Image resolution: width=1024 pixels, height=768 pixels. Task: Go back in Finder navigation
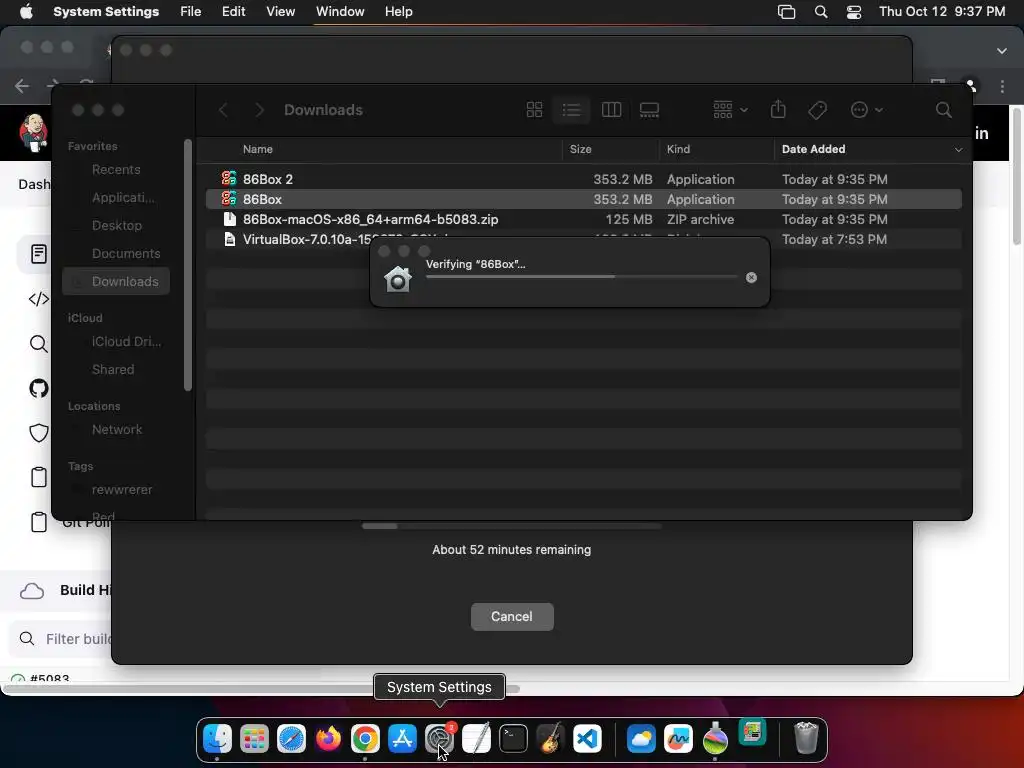click(223, 110)
